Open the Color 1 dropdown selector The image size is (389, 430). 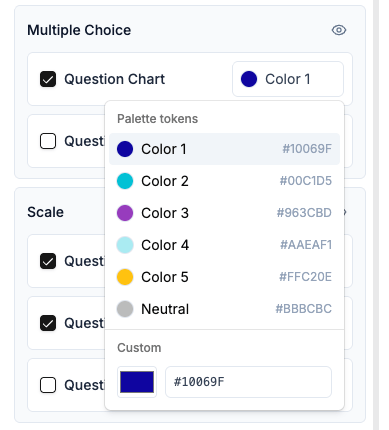[x=288, y=79]
